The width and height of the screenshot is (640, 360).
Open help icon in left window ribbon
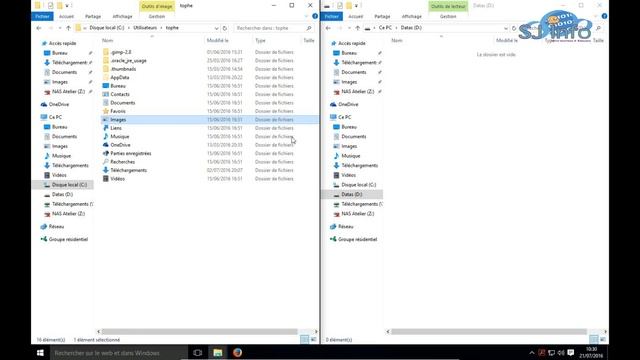[315, 16]
